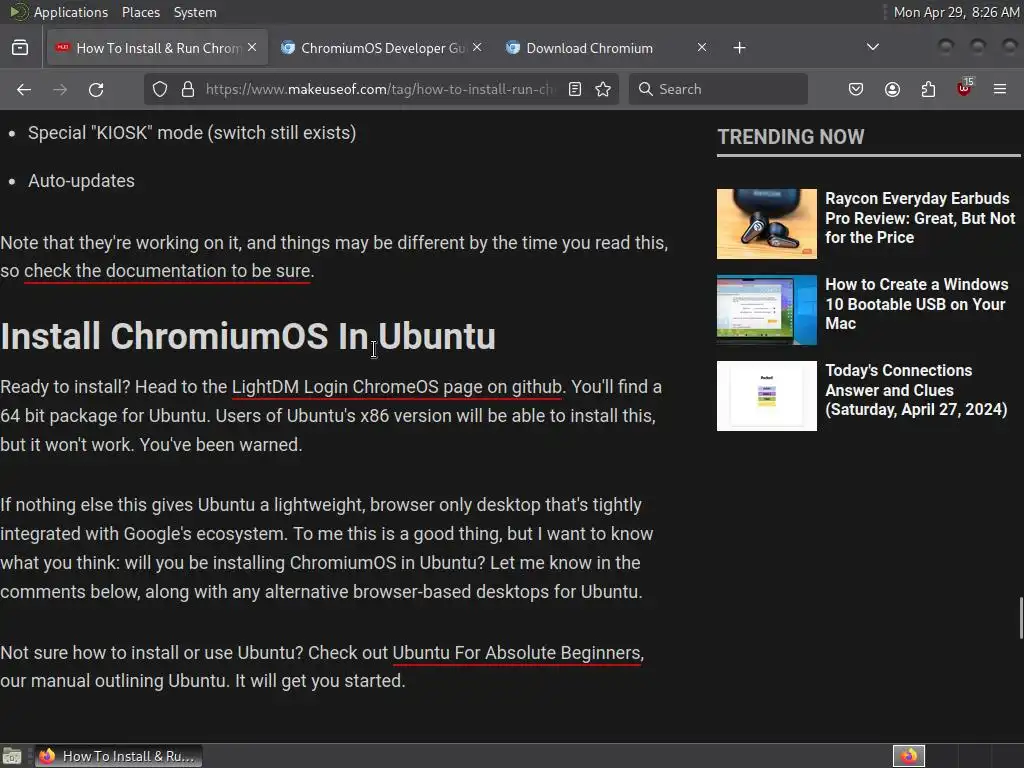Go back to previous page
Screen dimensions: 1024x768
(x=24, y=89)
